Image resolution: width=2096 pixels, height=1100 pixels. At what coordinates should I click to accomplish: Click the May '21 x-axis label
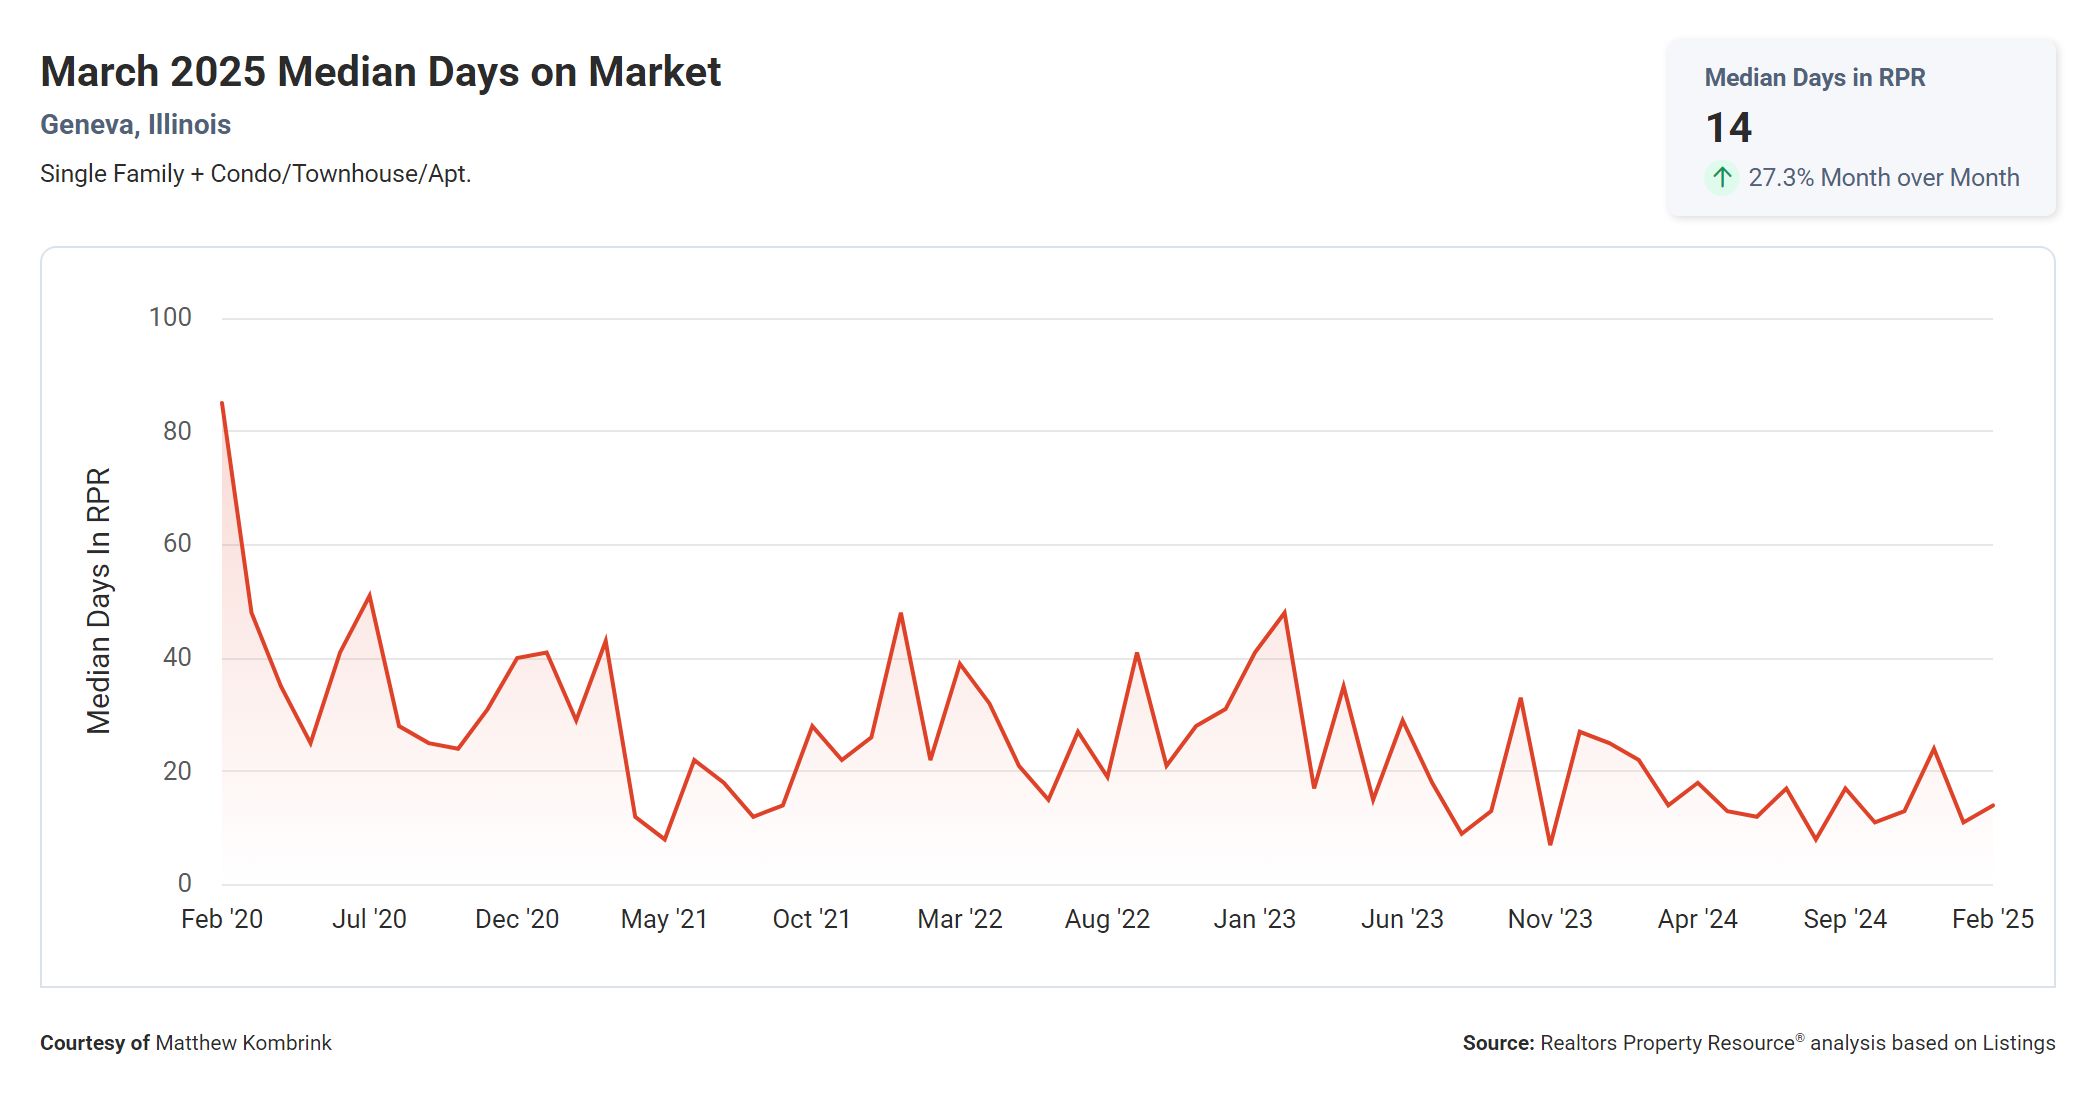click(x=664, y=919)
